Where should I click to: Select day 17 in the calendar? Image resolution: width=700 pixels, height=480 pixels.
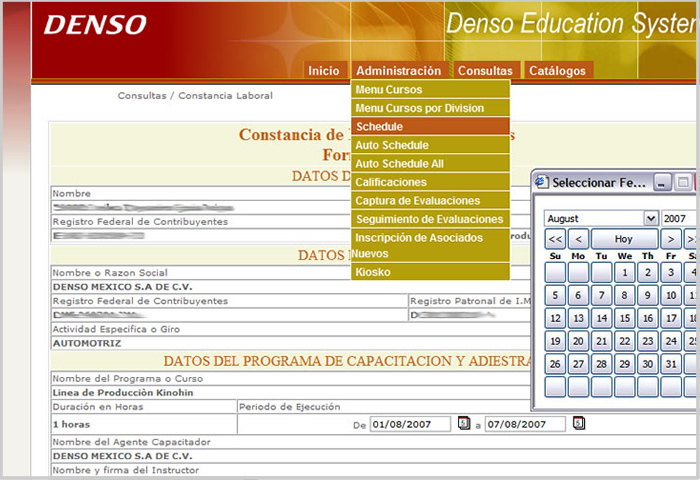coord(671,318)
